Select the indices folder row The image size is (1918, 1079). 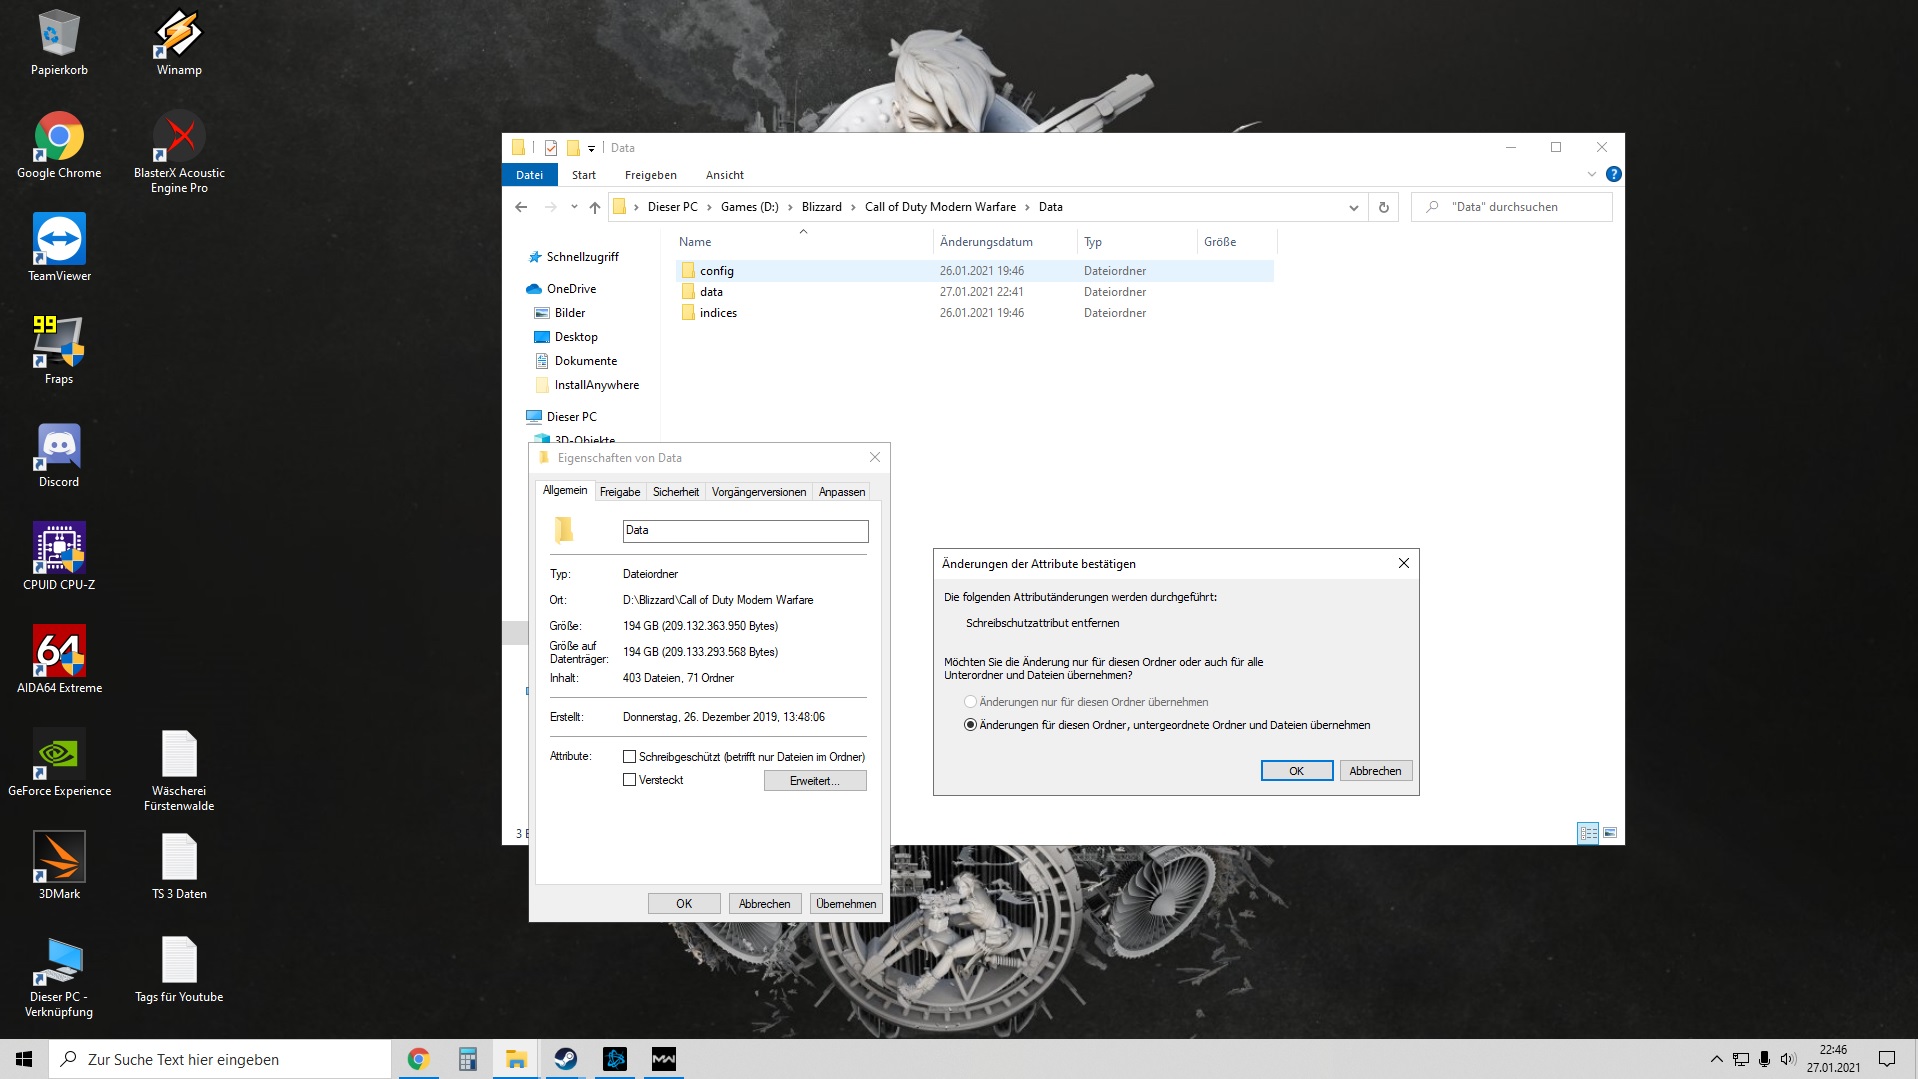click(975, 313)
